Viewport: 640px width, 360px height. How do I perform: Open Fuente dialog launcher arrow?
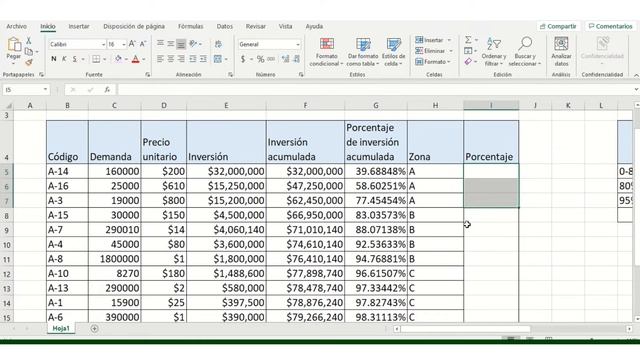(147, 75)
